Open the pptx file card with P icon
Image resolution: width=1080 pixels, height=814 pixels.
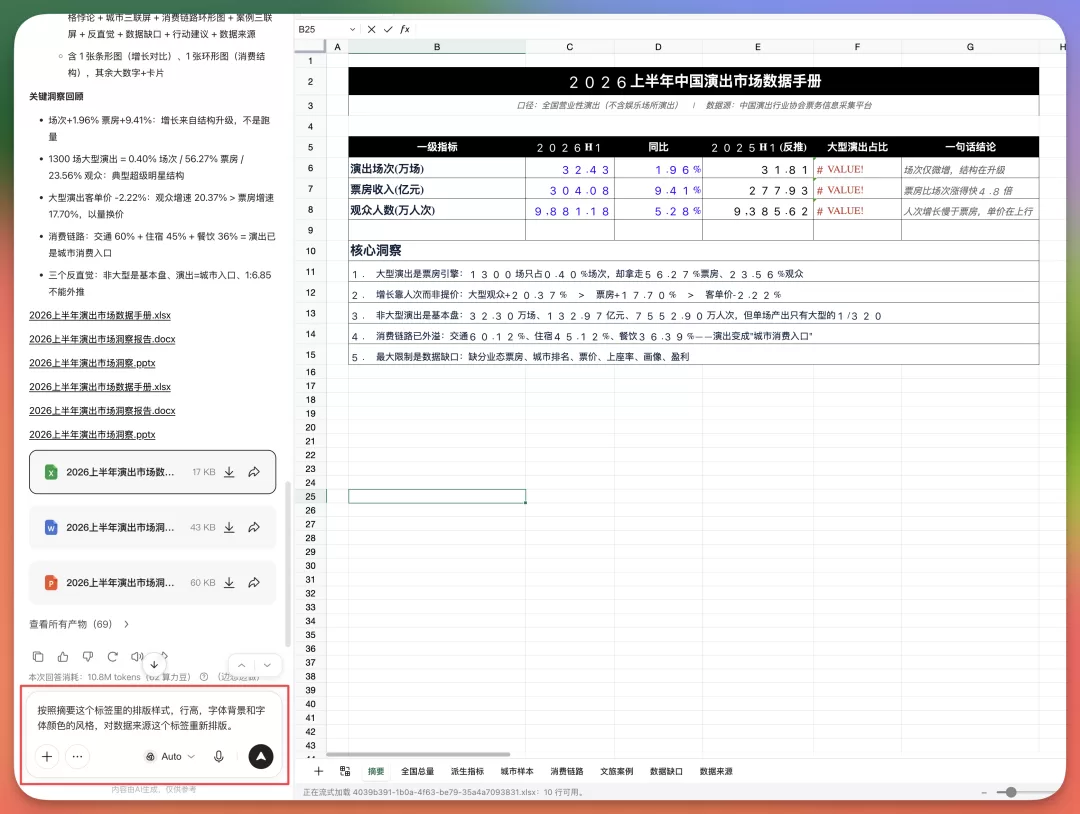click(152, 582)
